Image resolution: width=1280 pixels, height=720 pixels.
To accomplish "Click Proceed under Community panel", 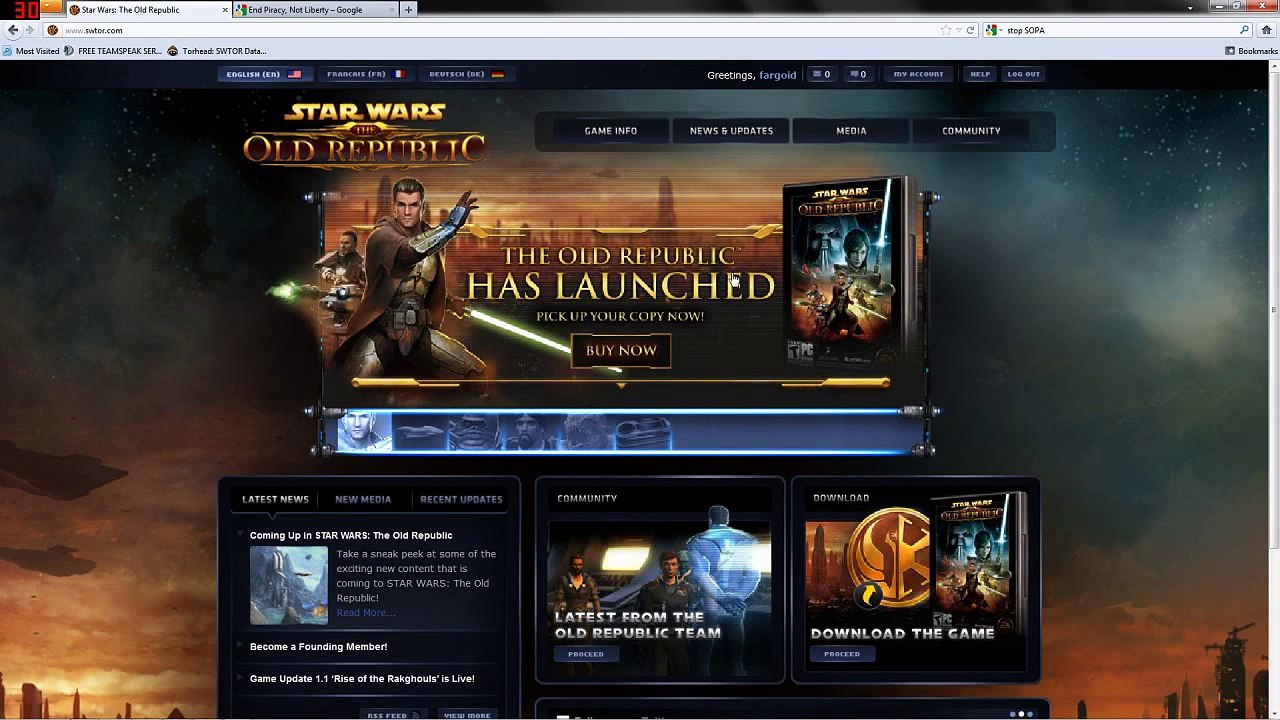I will click(586, 654).
